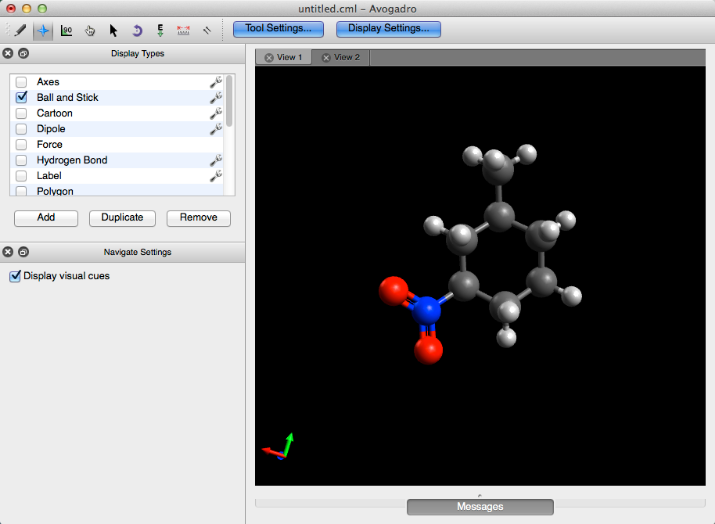Viewport: 715px width, 524px height.
Task: Select the Manipulate hand tool
Action: (x=89, y=30)
